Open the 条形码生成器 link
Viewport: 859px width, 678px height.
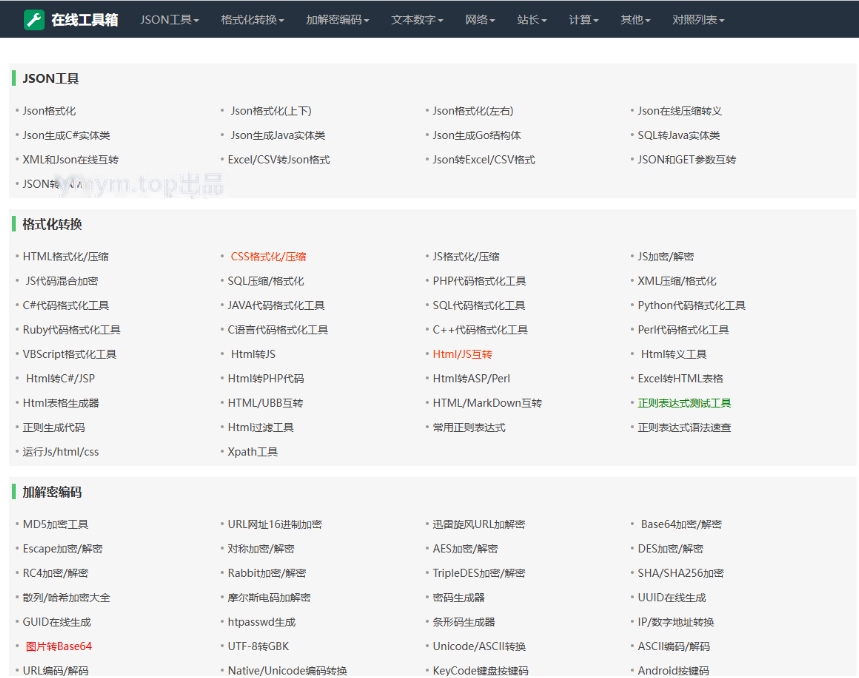(x=463, y=622)
